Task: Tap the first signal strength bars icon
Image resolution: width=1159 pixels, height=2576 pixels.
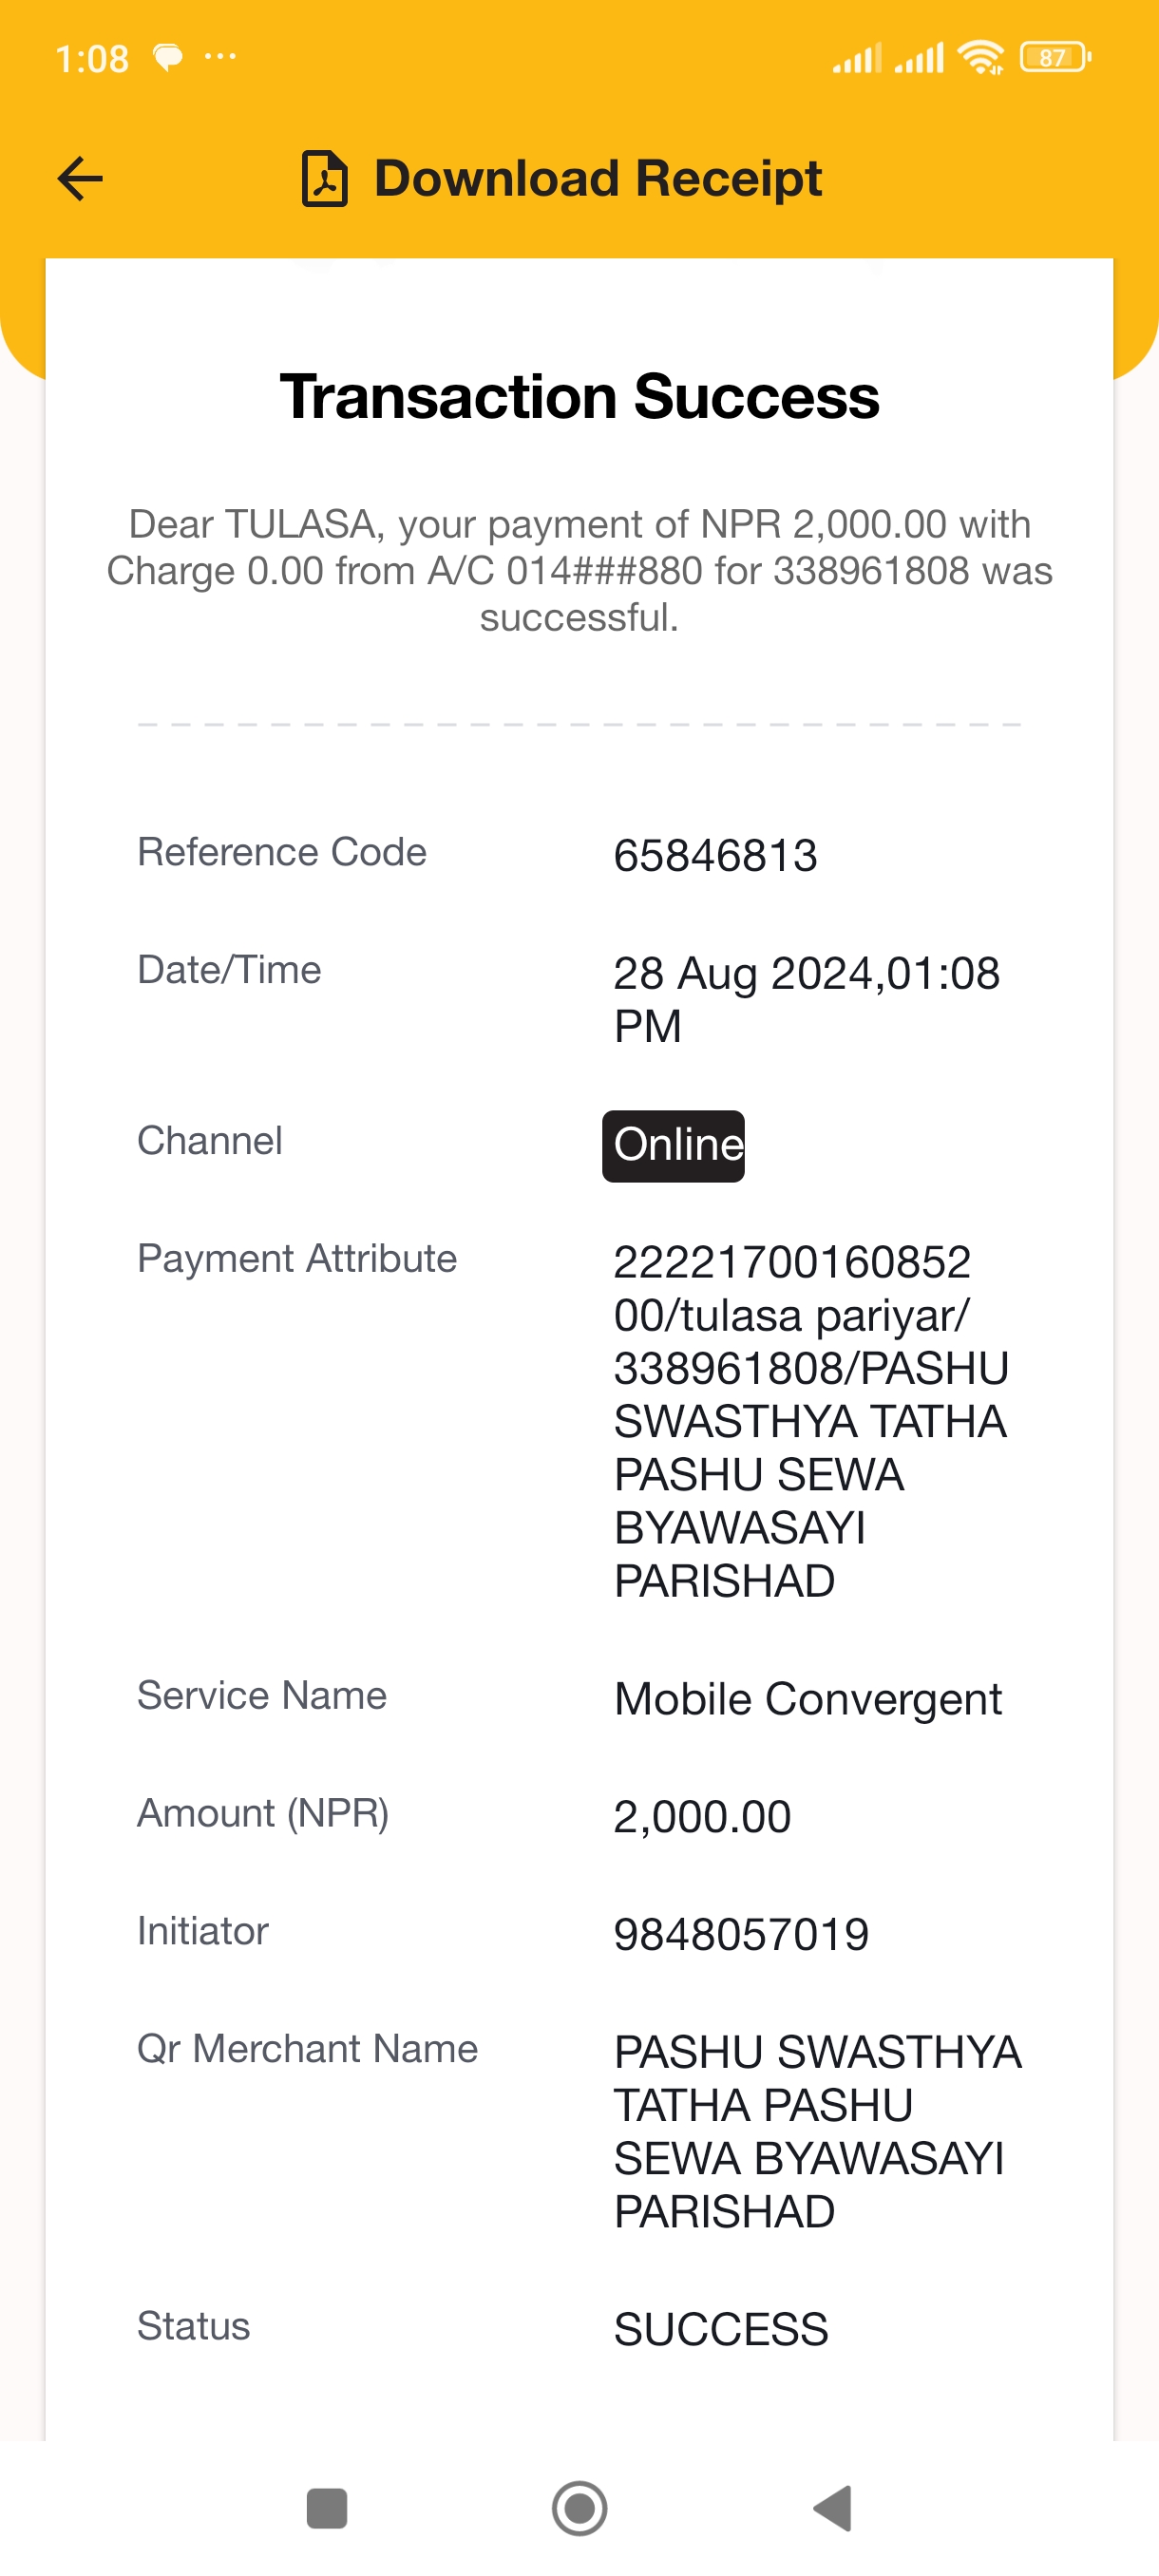Action: 857,58
